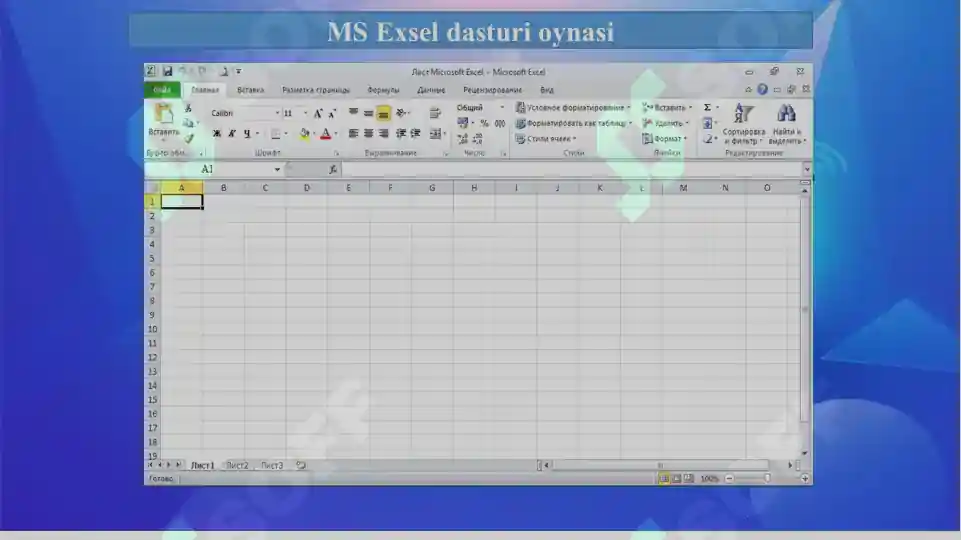The height and width of the screenshot is (540, 961).
Task: Open Сортировка и фильтр dropdown
Action: tap(743, 124)
